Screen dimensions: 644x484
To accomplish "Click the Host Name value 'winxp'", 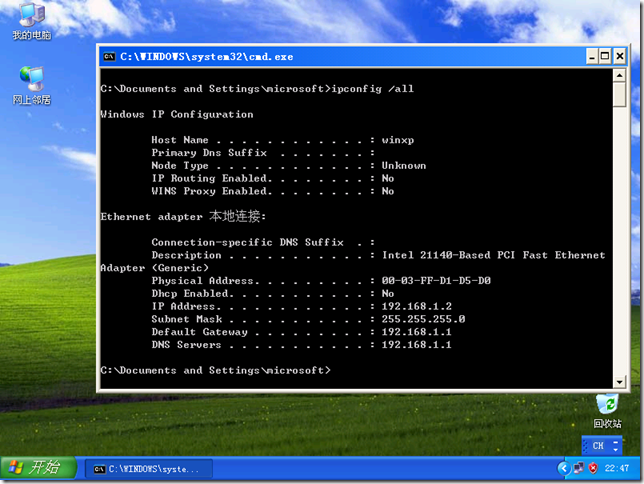I will (x=398, y=140).
